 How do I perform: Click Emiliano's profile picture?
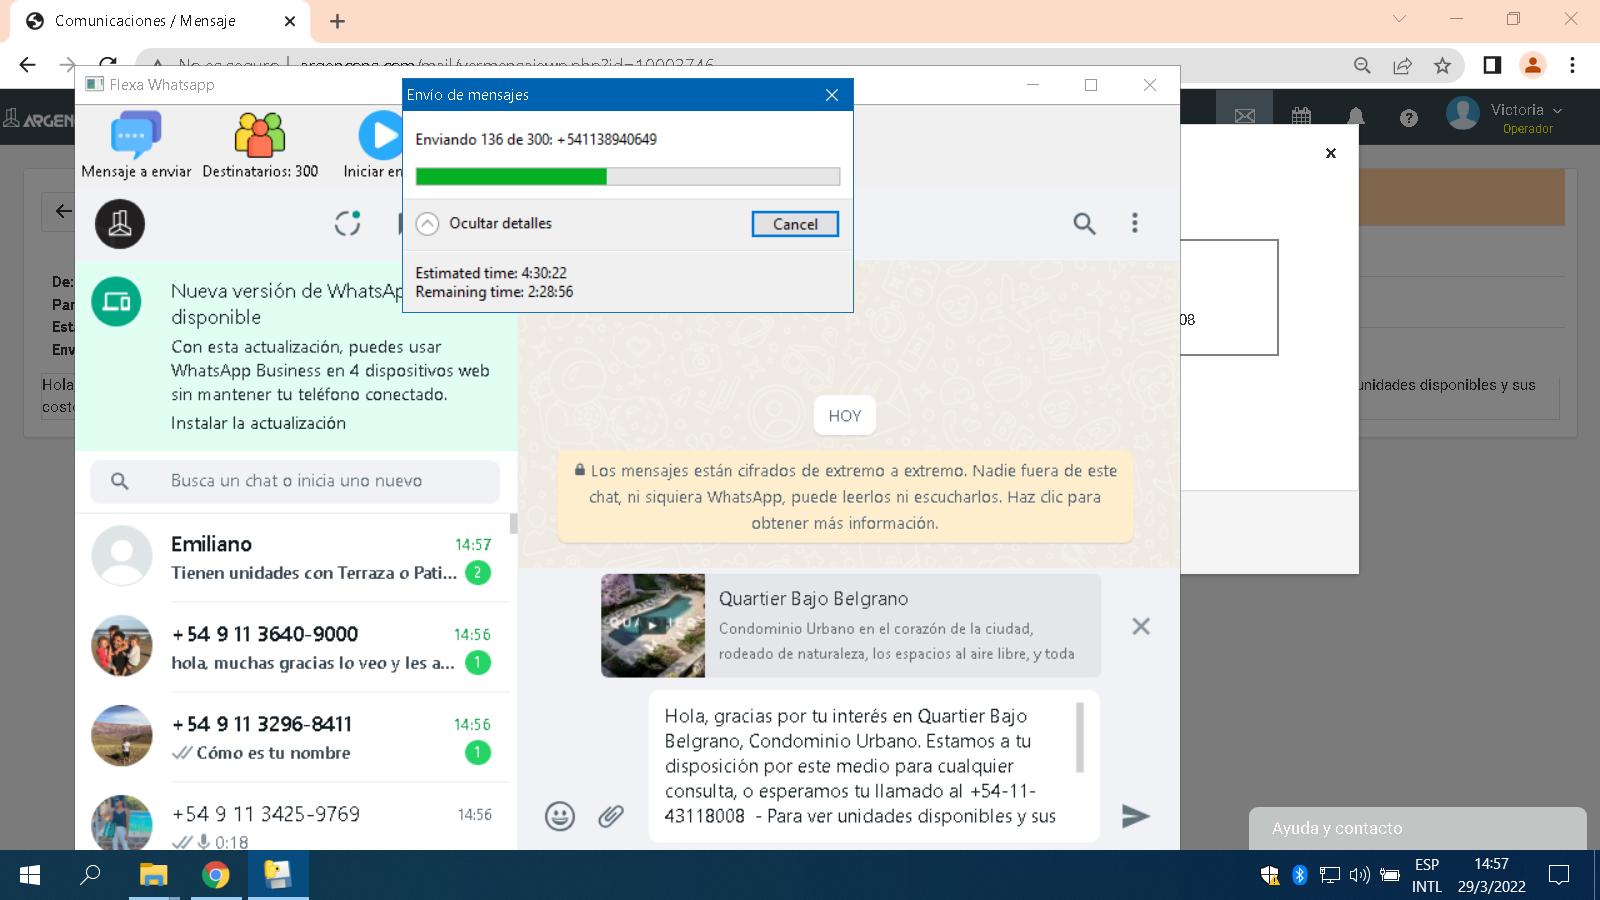pyautogui.click(x=122, y=556)
